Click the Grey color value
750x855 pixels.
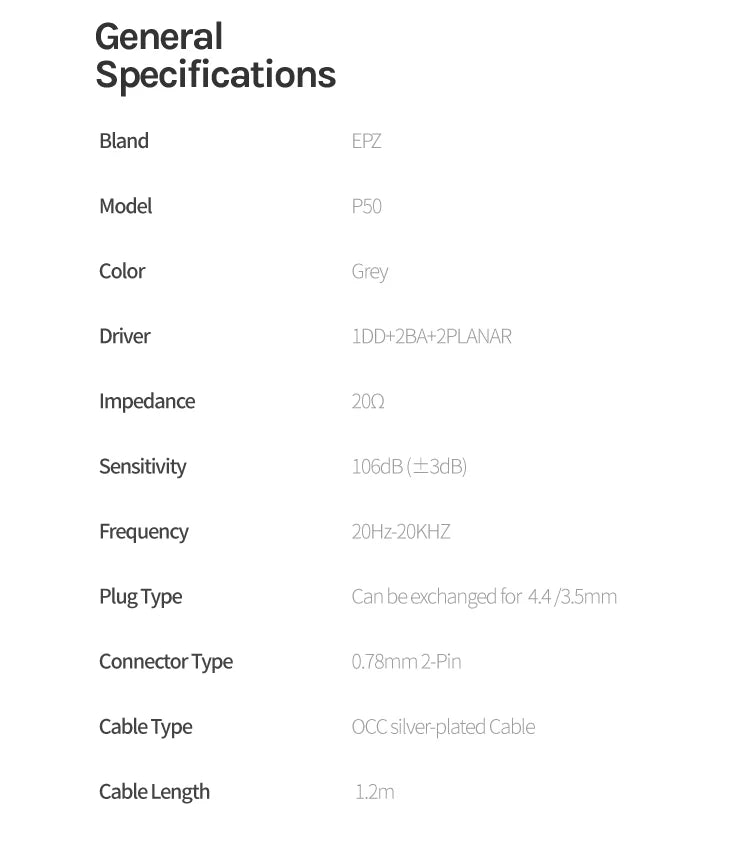[370, 272]
